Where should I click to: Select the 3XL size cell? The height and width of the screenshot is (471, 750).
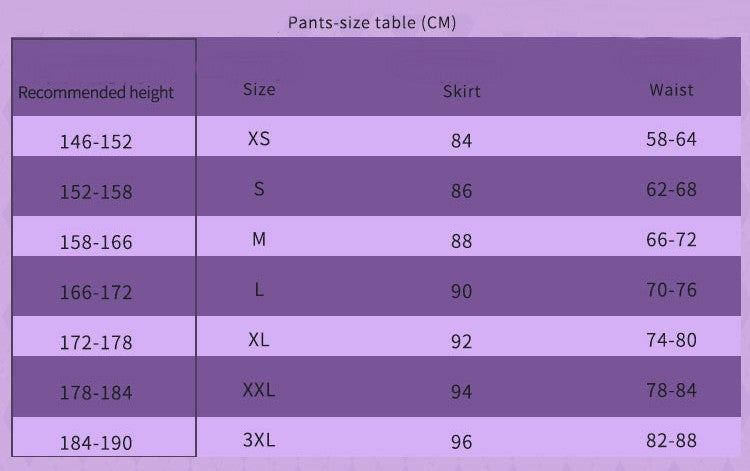[x=258, y=440]
